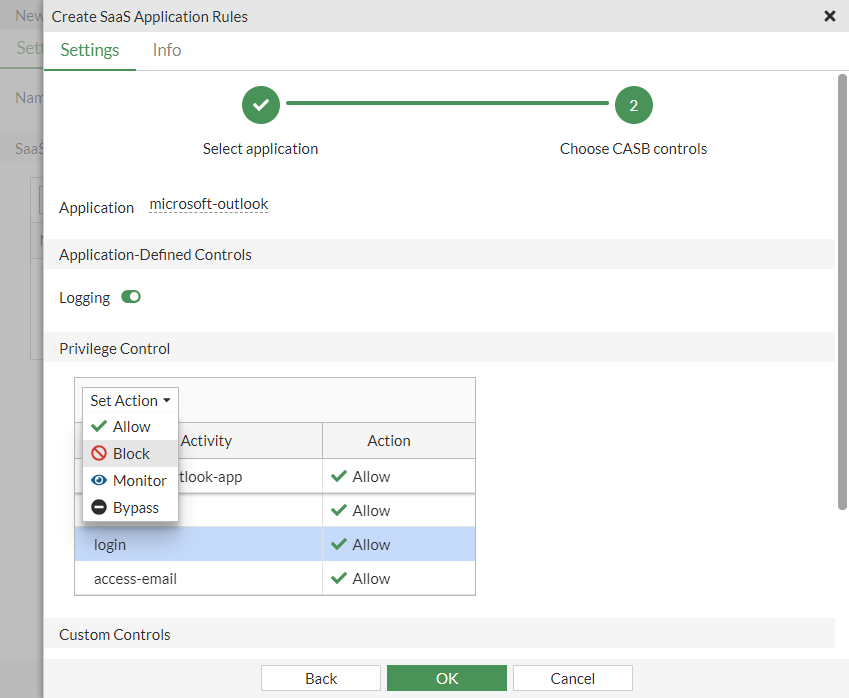Click the Back button
The image size is (849, 698).
[321, 678]
